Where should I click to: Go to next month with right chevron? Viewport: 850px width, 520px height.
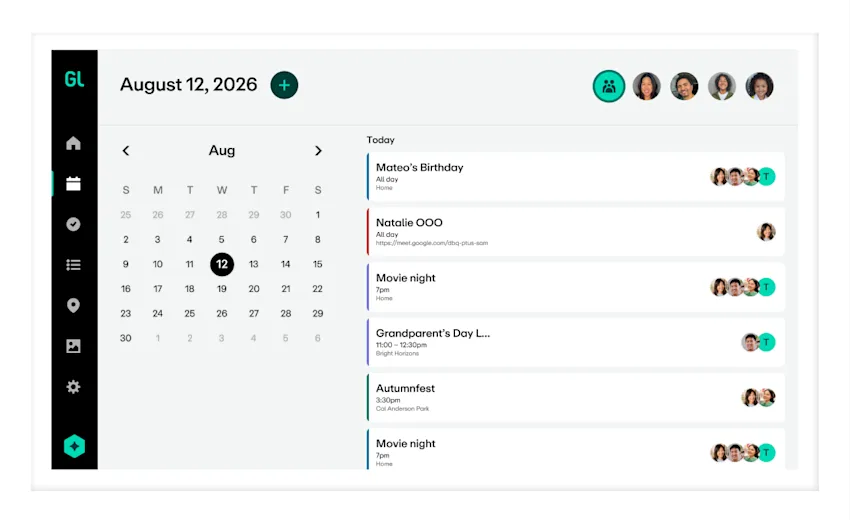(x=318, y=151)
